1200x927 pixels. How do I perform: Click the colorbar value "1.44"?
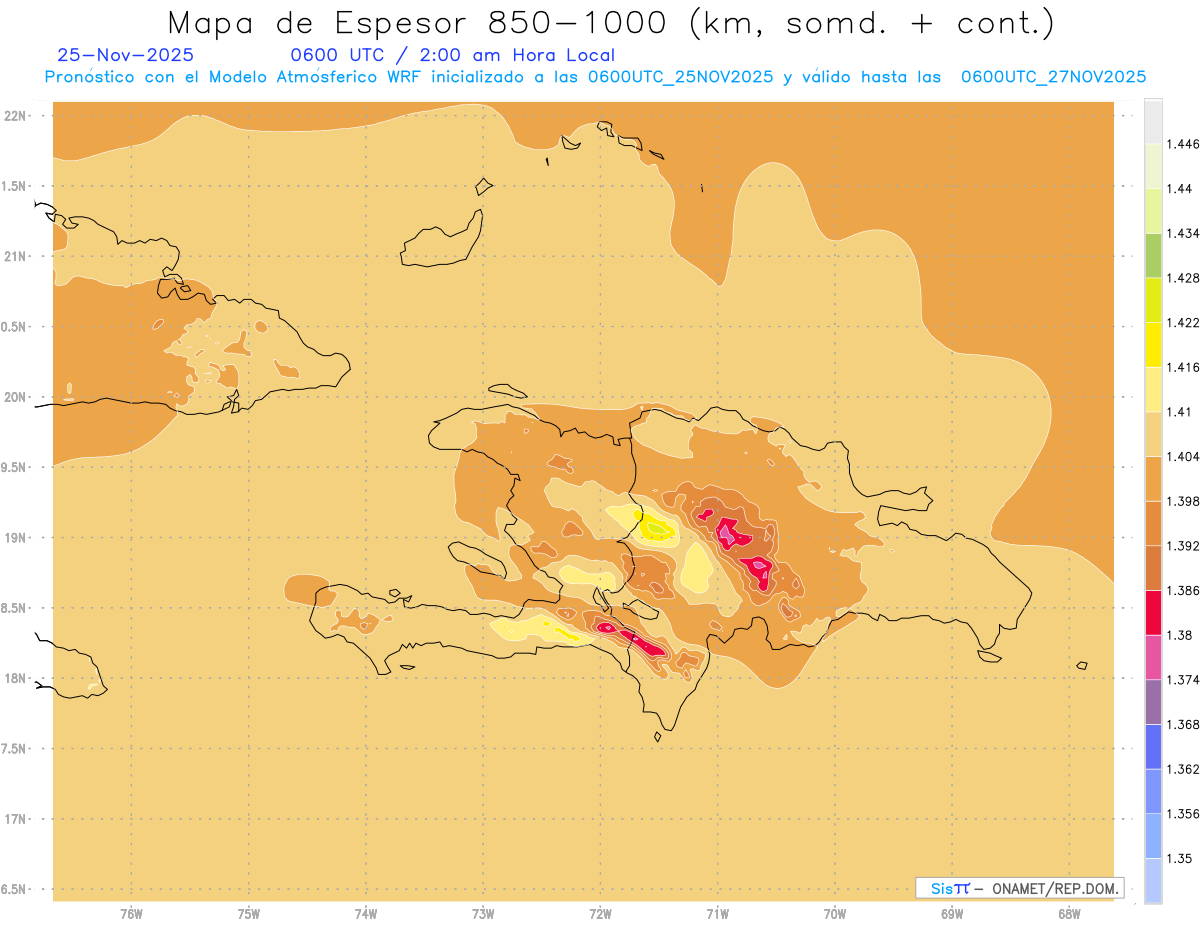1180,189
